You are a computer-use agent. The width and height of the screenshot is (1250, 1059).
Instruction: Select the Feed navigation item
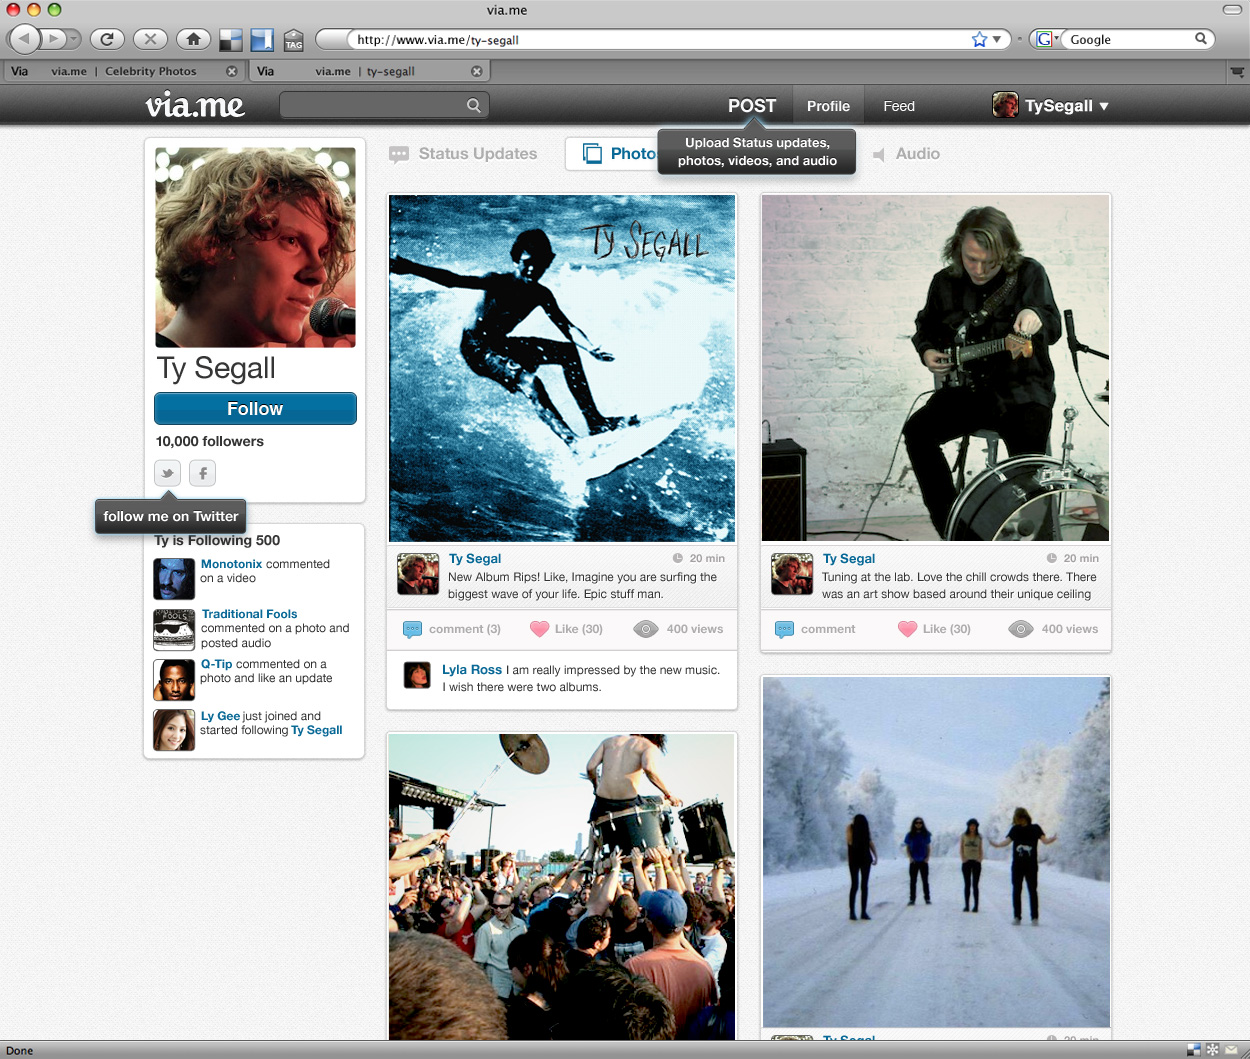click(898, 106)
